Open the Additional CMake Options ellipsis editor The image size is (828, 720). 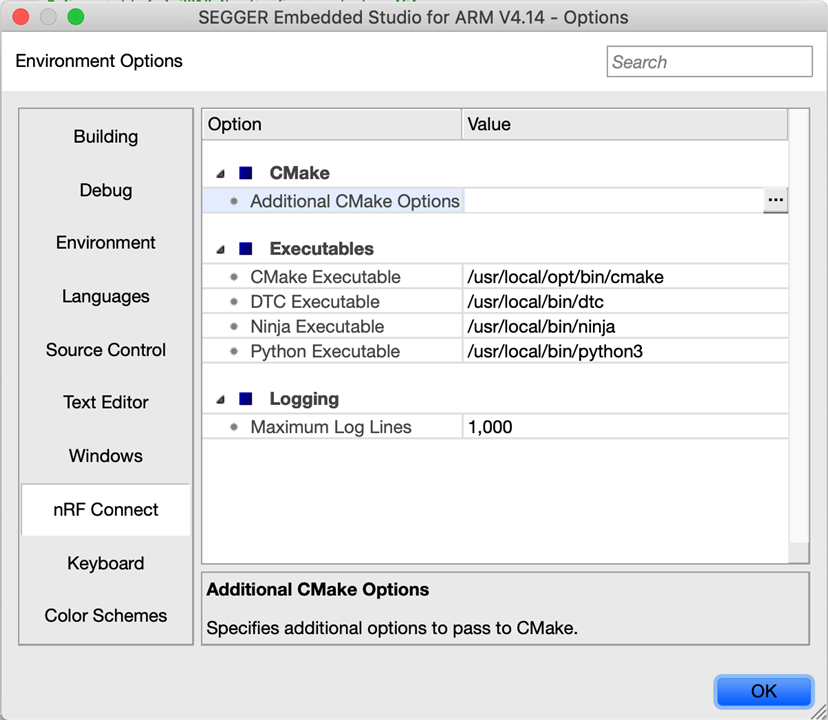coord(775,200)
